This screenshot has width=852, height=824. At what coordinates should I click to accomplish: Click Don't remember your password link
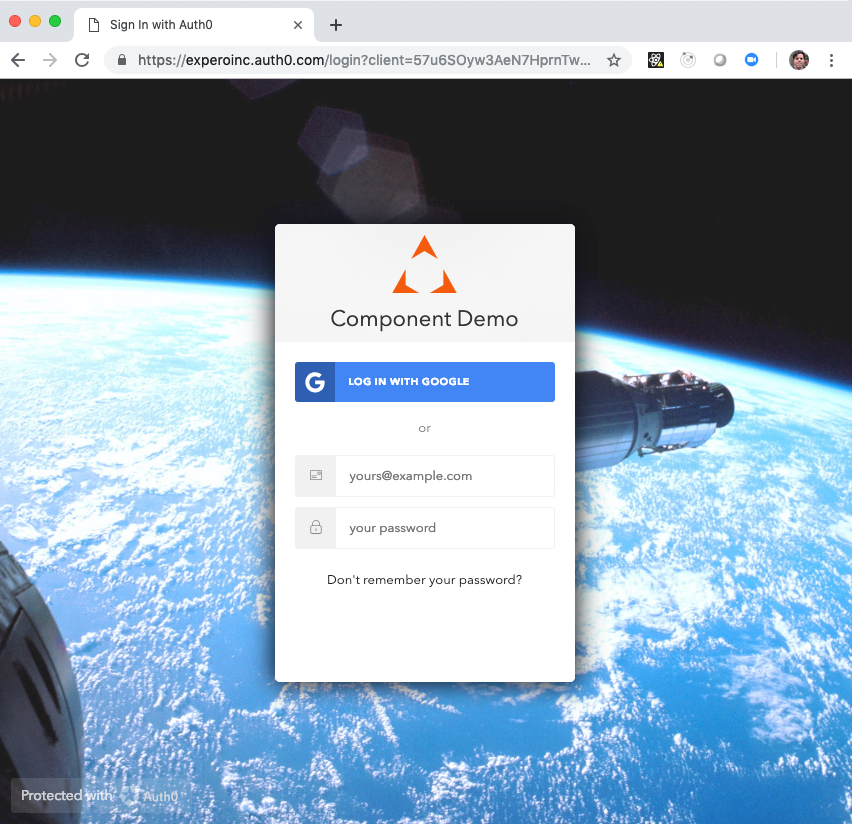[424, 580]
